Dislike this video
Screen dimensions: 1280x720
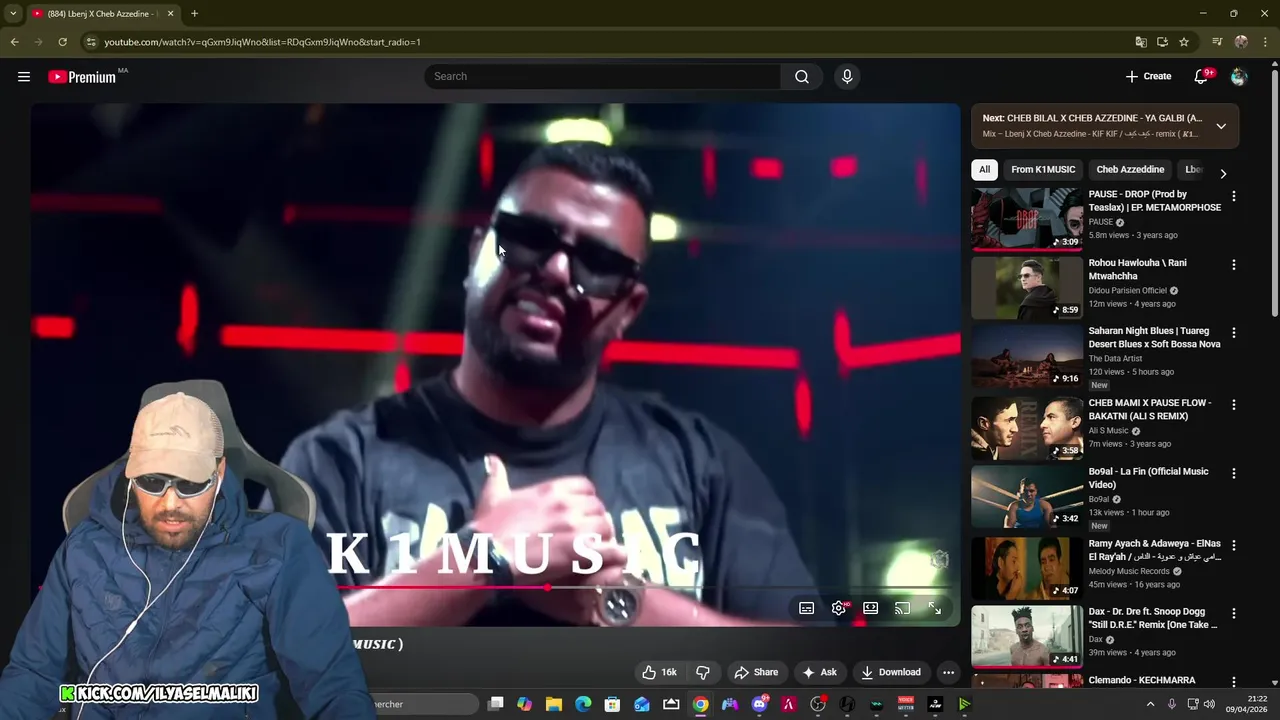(703, 672)
